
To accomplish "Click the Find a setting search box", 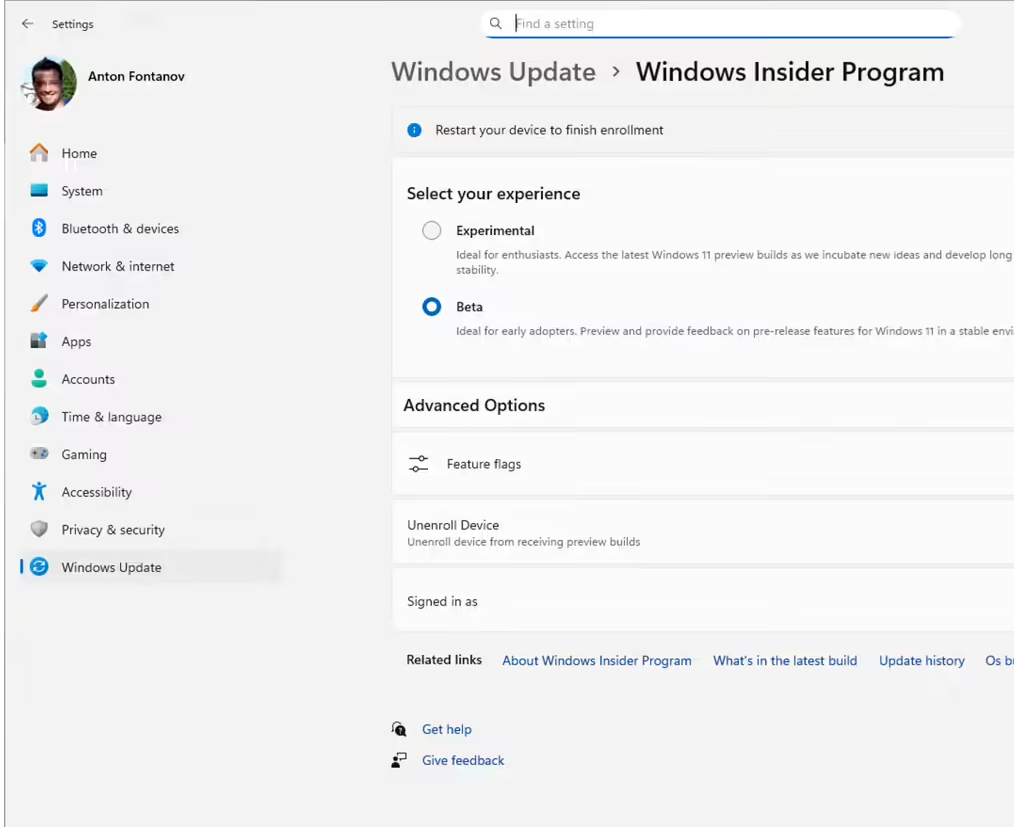I will [730, 24].
